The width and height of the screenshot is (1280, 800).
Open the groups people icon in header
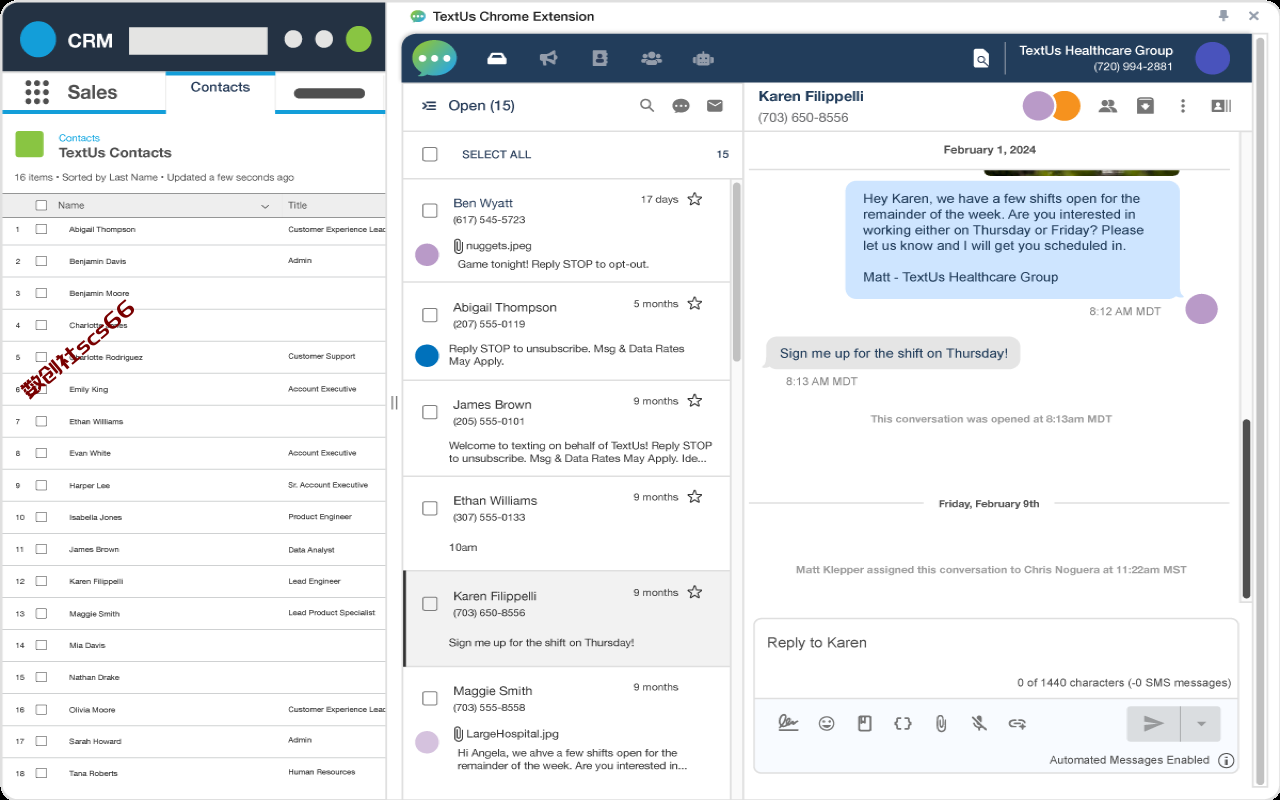point(651,58)
